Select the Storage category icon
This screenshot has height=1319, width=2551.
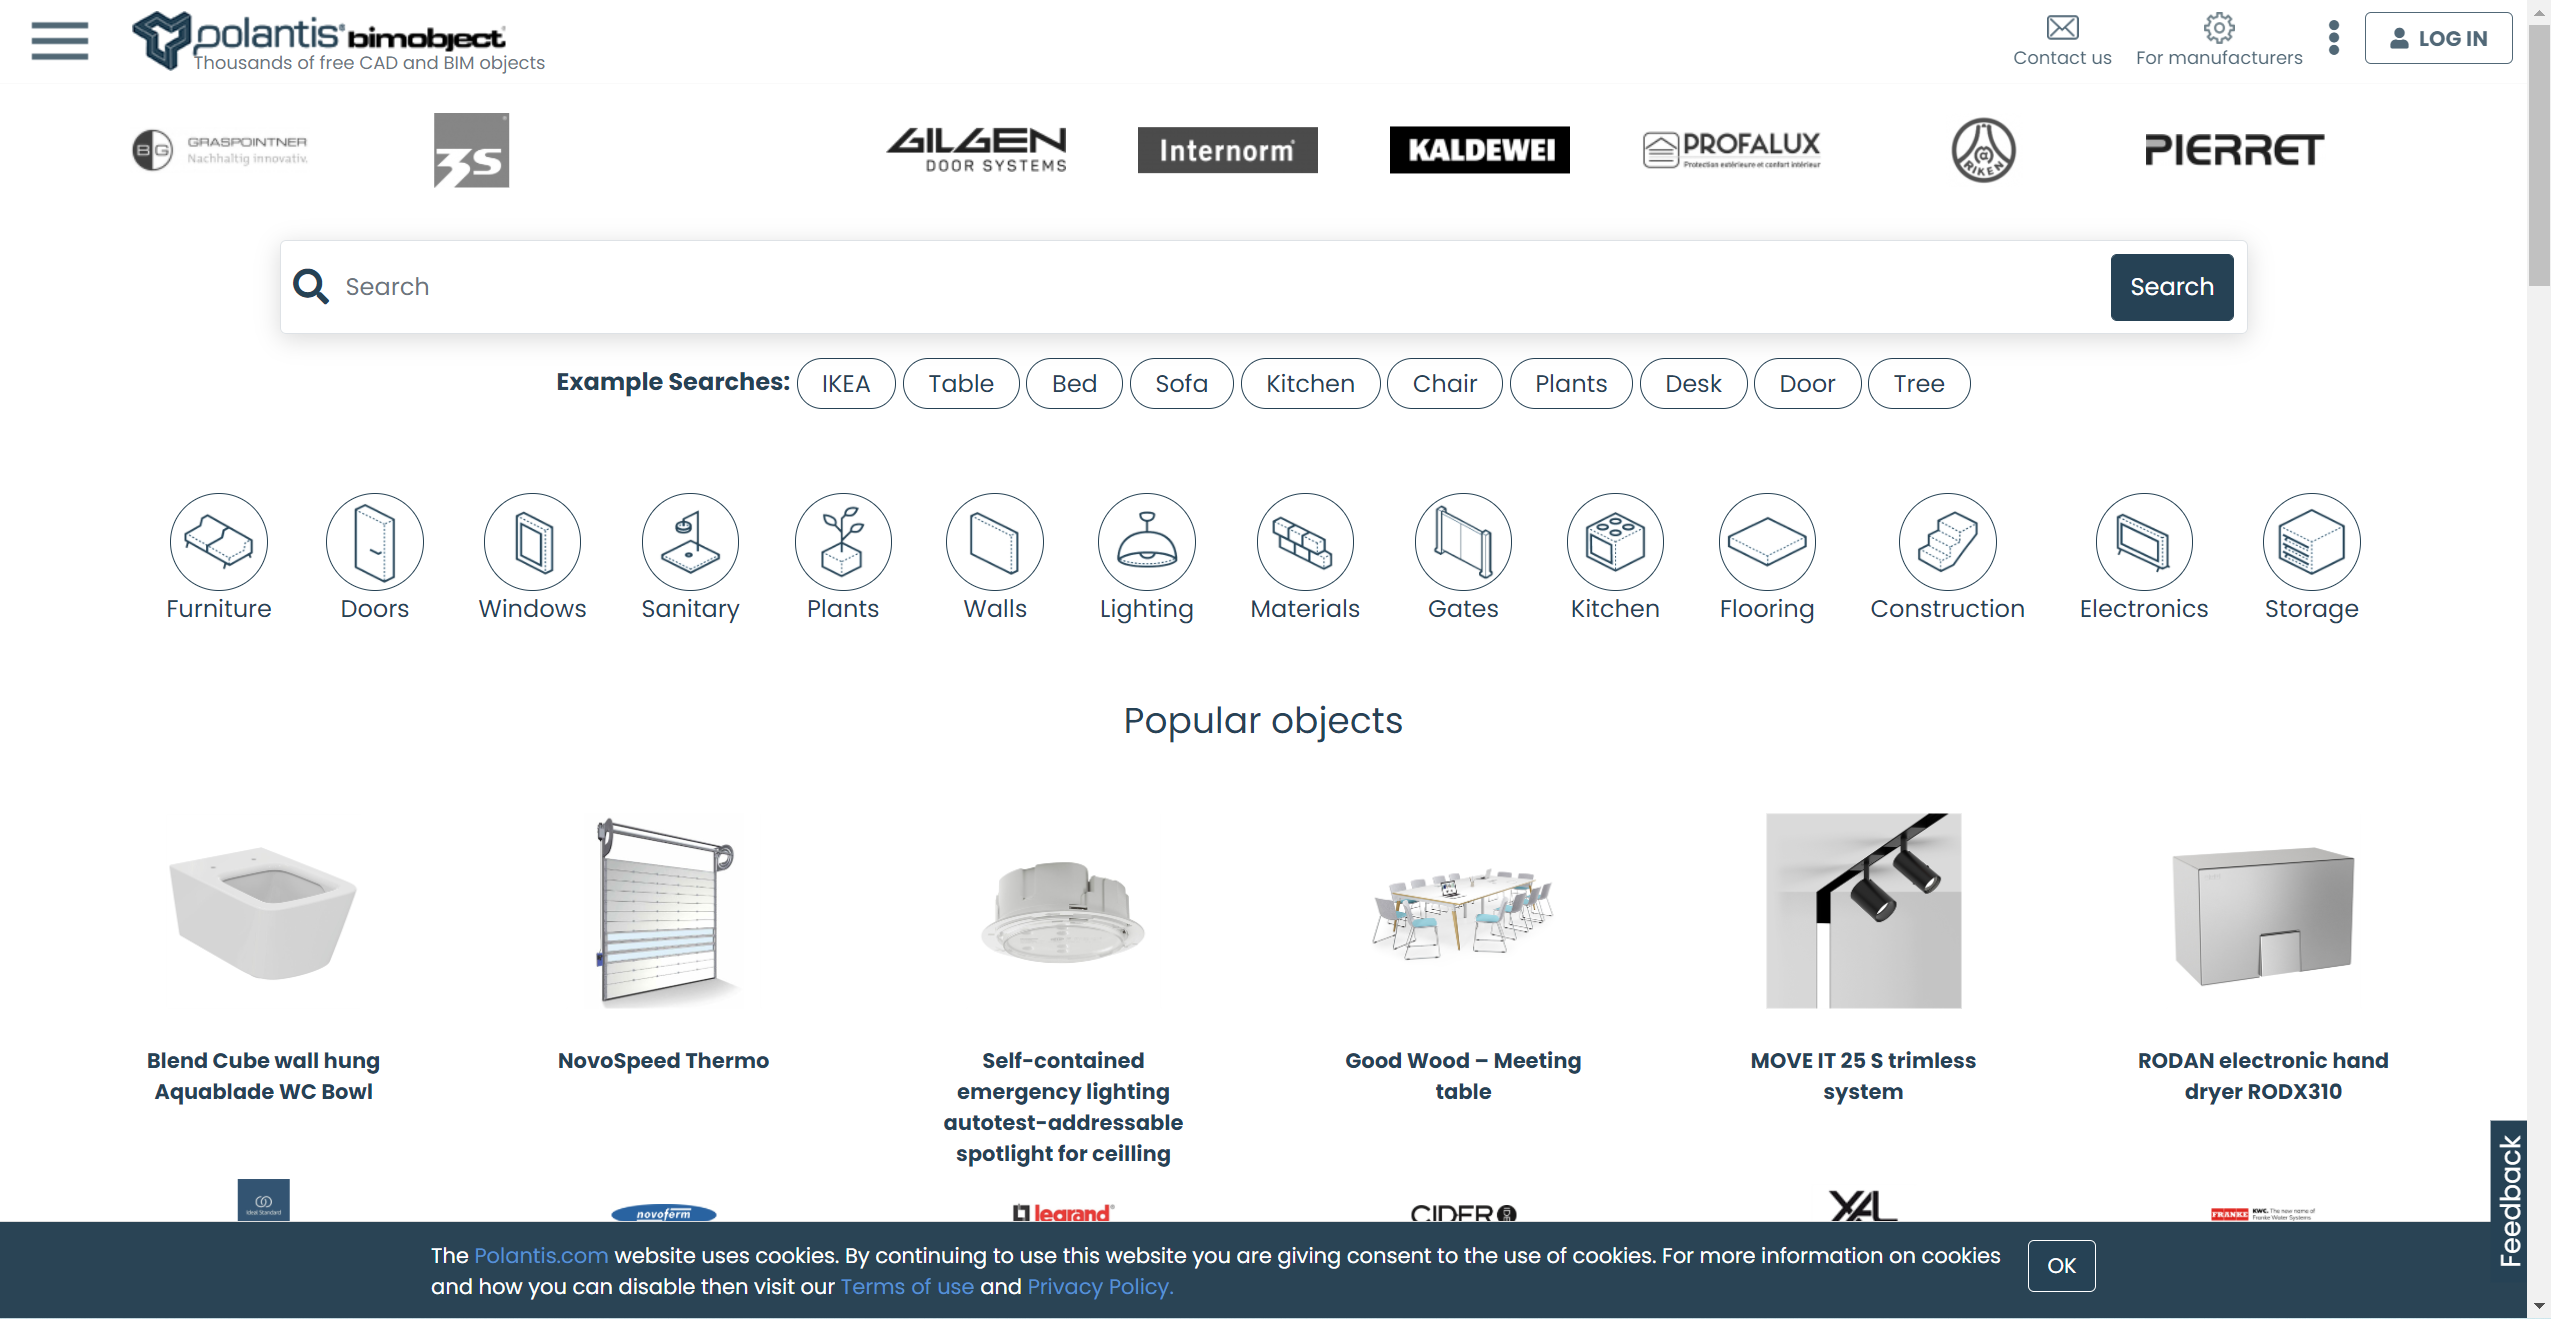pyautogui.click(x=2312, y=542)
